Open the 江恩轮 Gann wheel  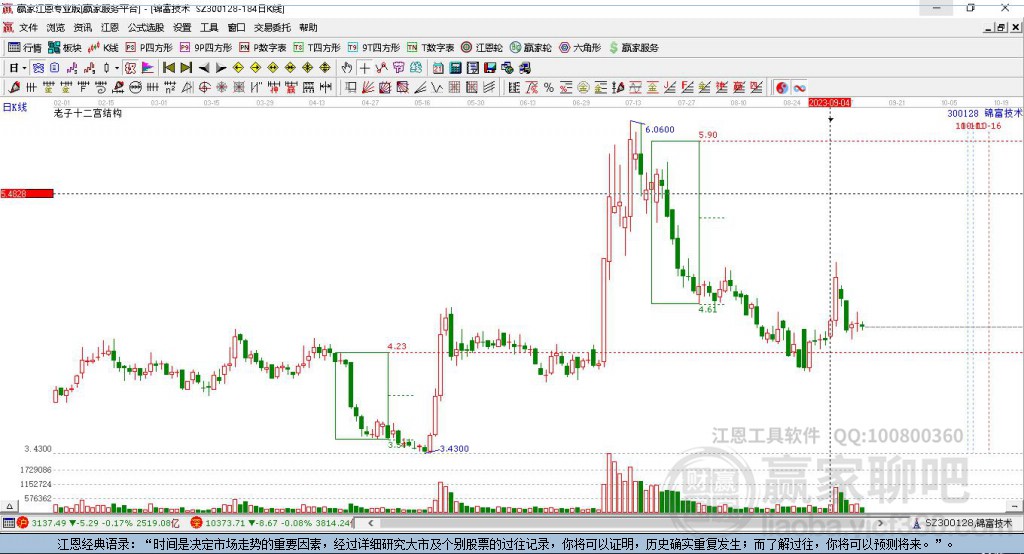coord(482,48)
